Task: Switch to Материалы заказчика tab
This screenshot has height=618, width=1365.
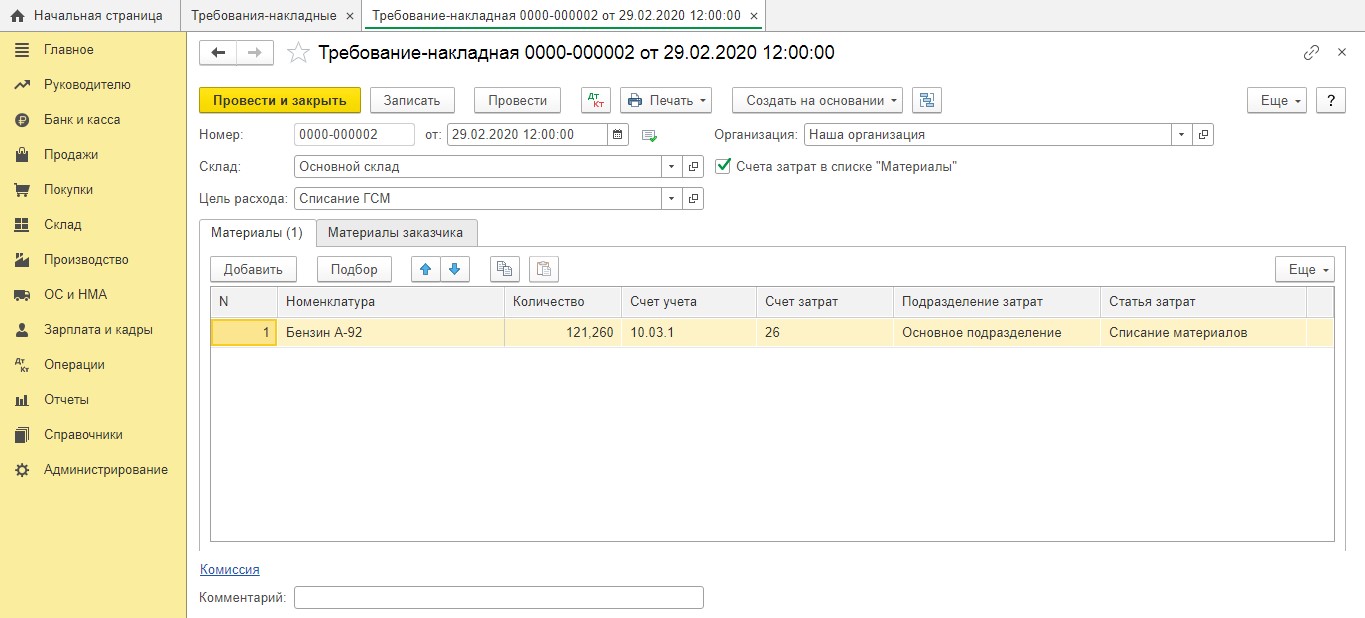Action: 396,233
